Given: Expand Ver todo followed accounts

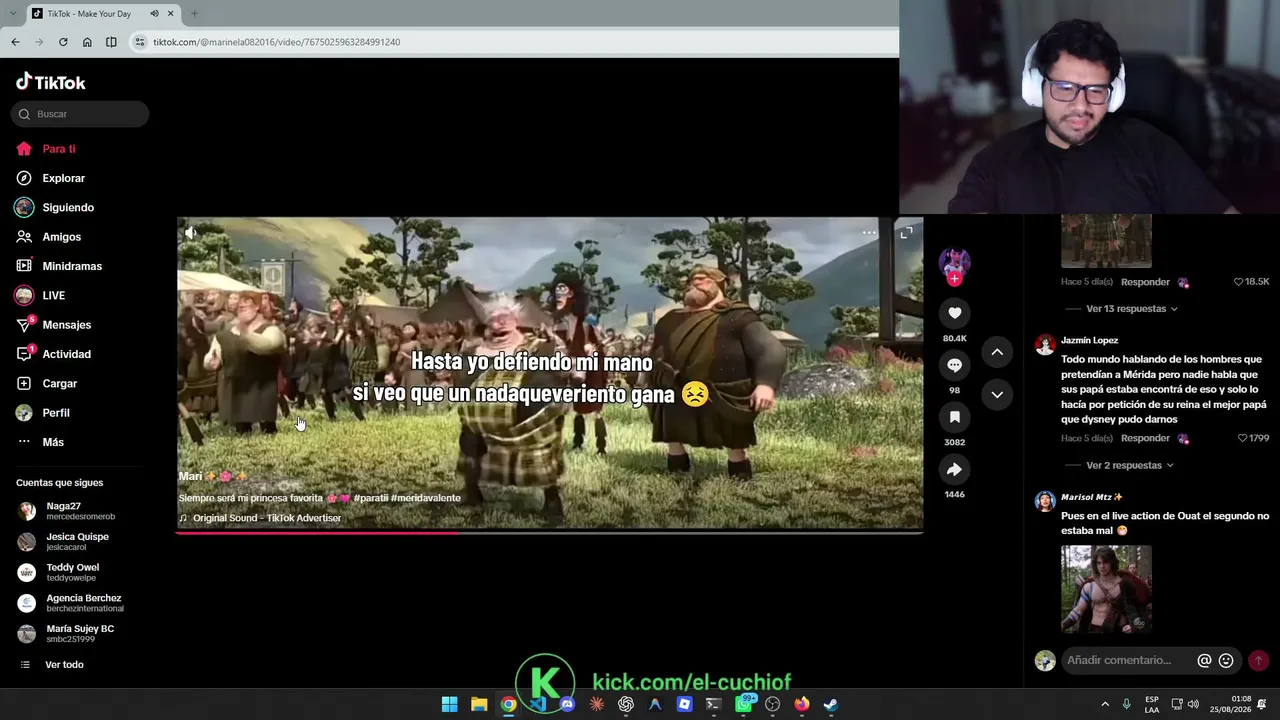Looking at the screenshot, I should point(64,665).
